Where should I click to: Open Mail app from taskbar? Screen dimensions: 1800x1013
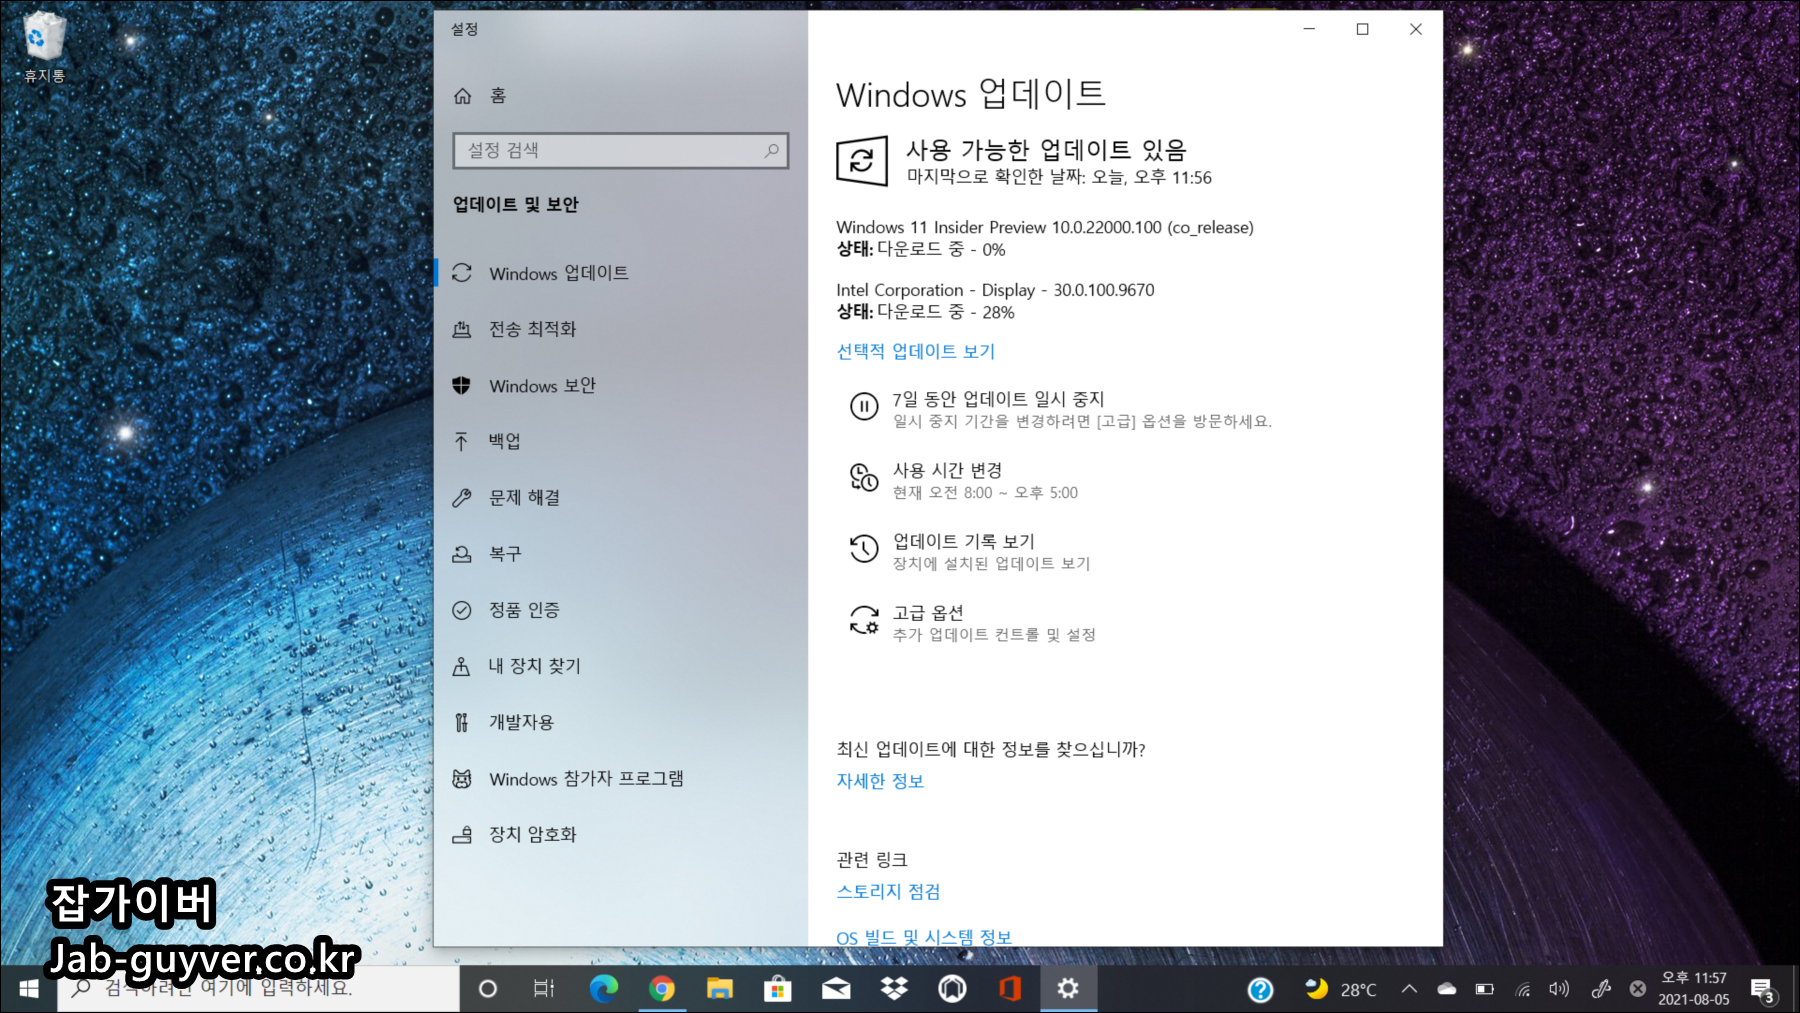(x=836, y=989)
